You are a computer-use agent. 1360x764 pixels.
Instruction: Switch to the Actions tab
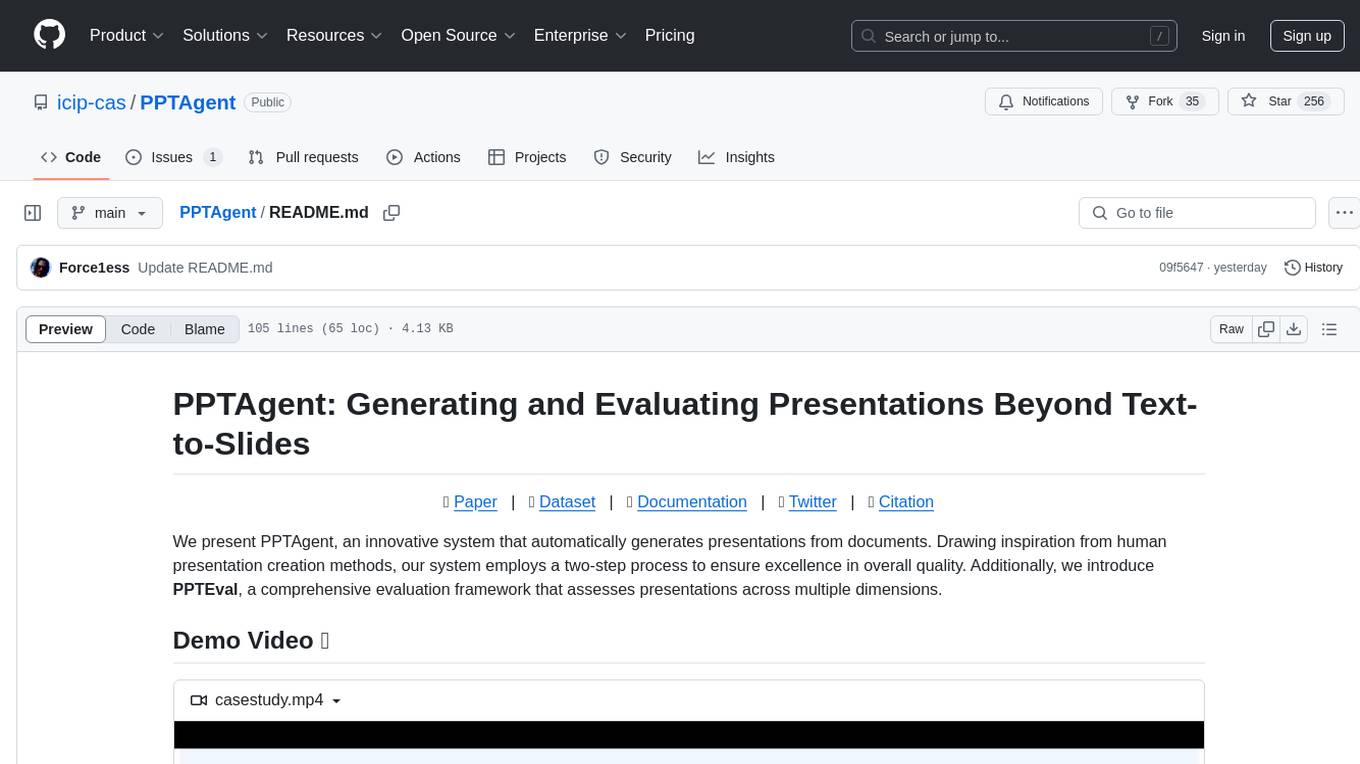[423, 157]
